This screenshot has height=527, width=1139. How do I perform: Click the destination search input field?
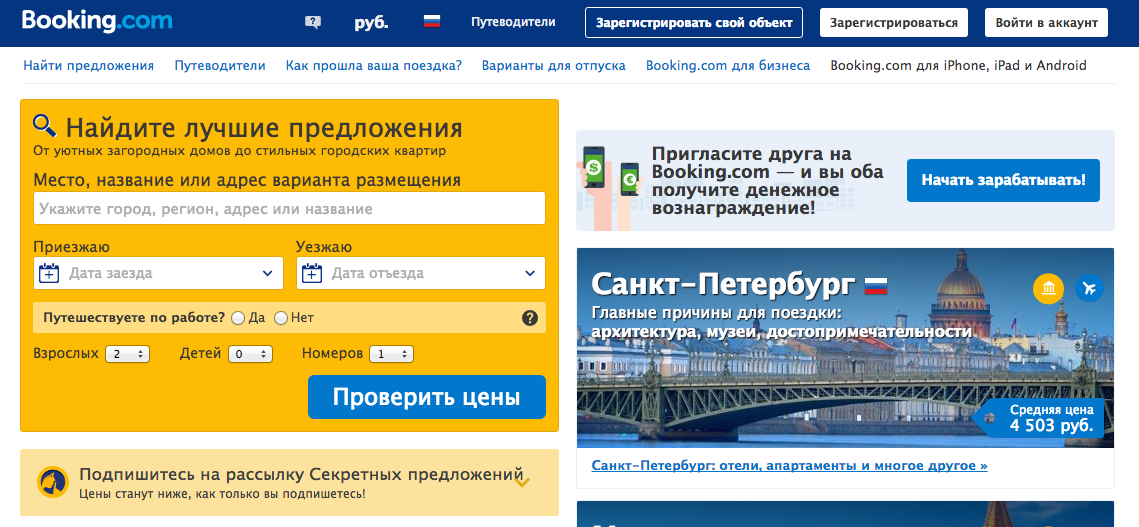[x=289, y=209]
